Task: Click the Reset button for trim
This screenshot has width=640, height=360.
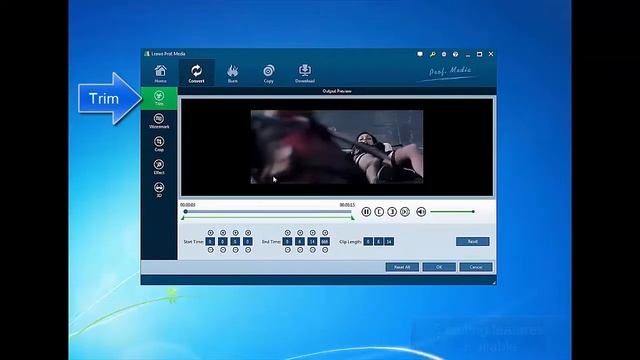Action: [473, 242]
